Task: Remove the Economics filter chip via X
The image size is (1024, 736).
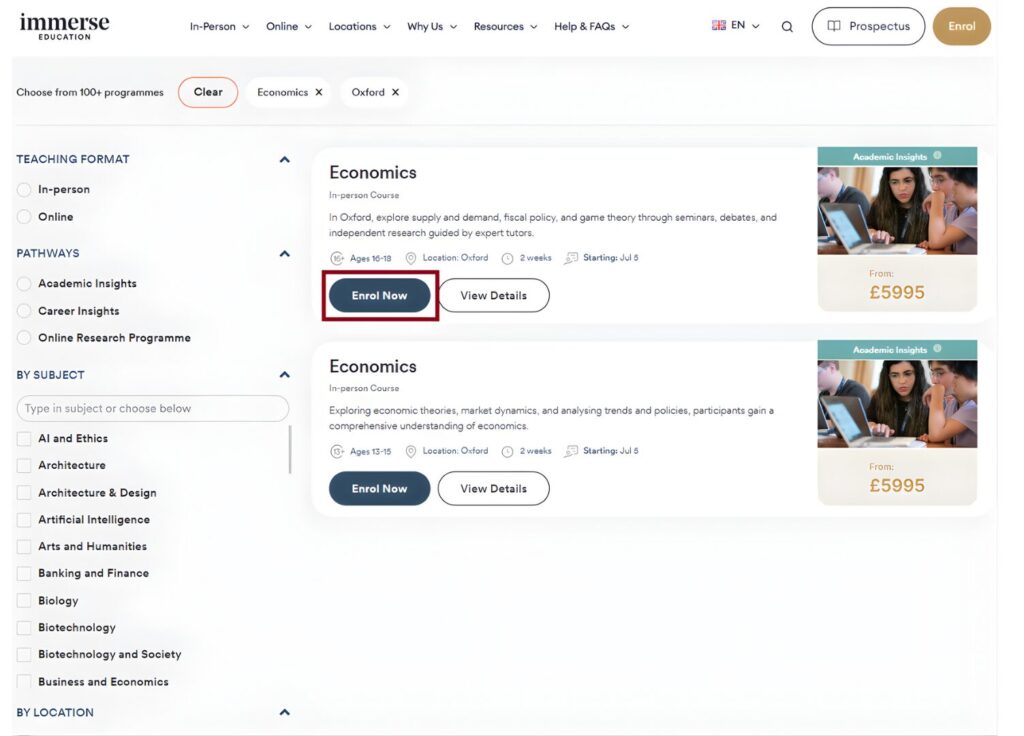Action: click(319, 92)
